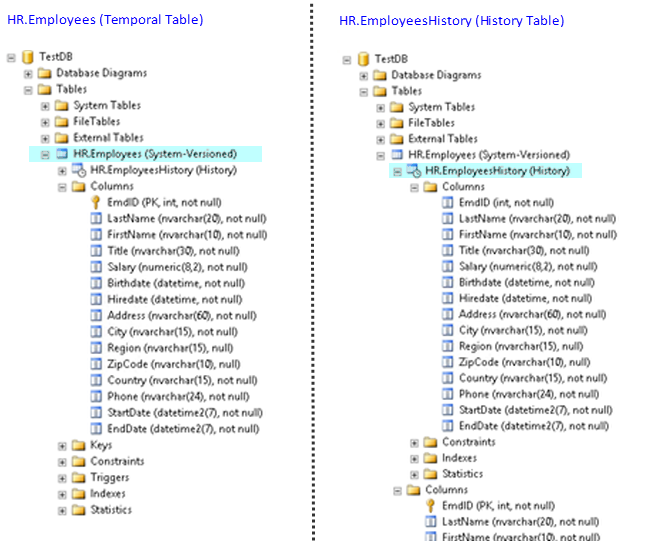Click the Salary column icon in right tree
Screen dimensions: 664x543
coord(447,266)
